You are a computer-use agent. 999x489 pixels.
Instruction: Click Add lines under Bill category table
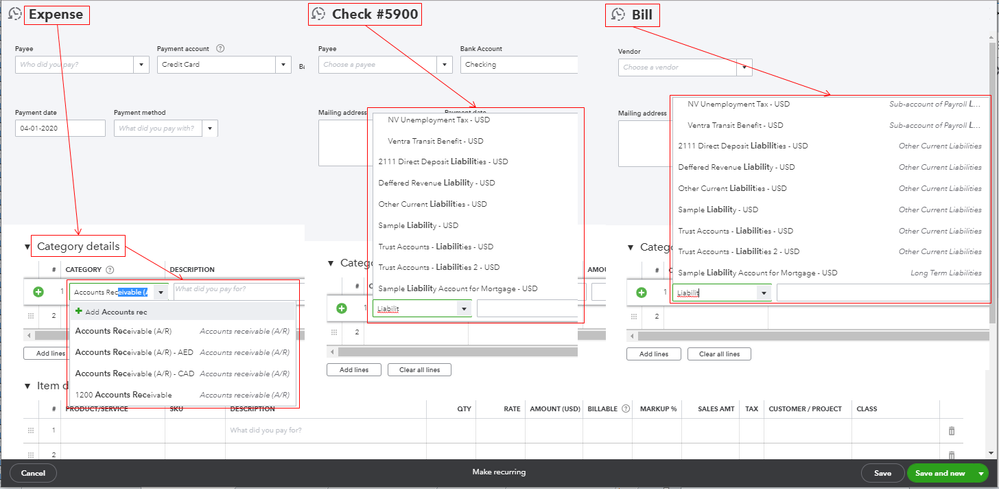click(x=654, y=353)
